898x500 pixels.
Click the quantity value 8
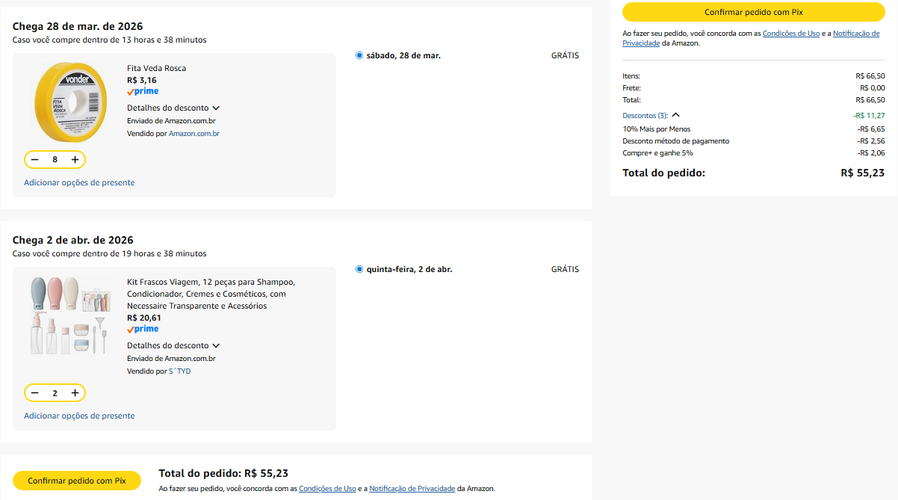55,160
